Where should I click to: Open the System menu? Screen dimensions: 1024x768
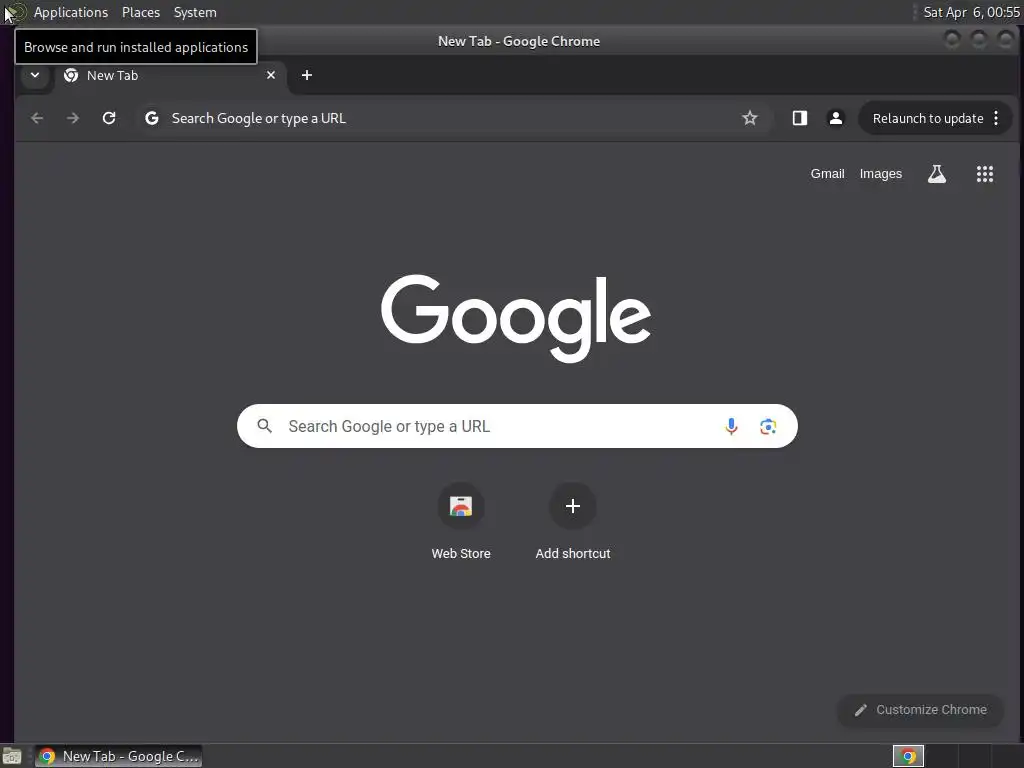point(195,12)
